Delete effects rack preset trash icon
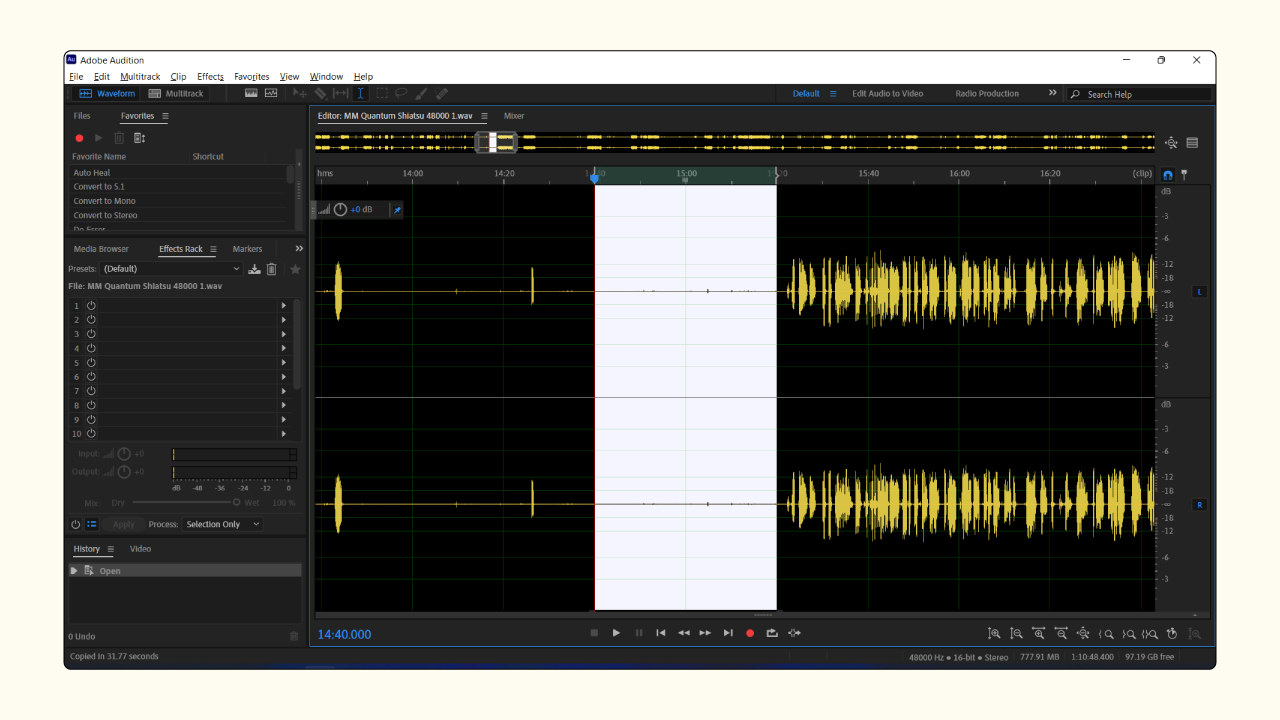 [271, 269]
